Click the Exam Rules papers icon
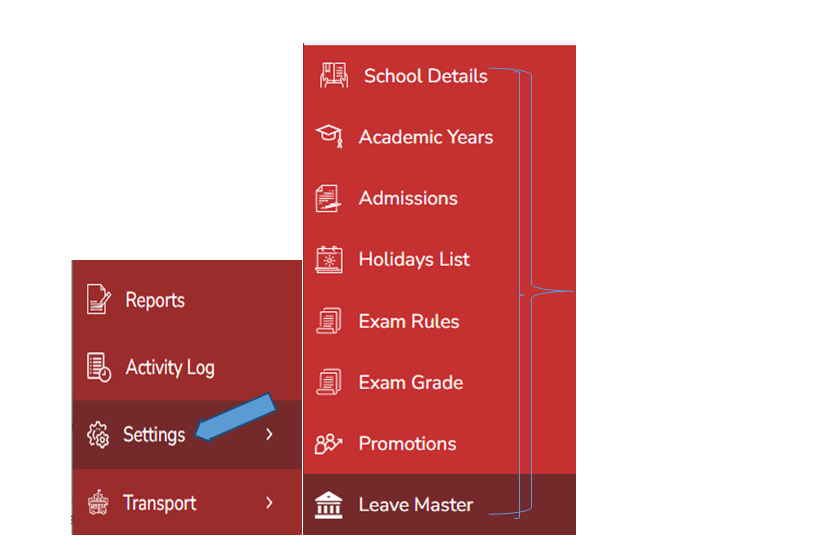 click(329, 321)
